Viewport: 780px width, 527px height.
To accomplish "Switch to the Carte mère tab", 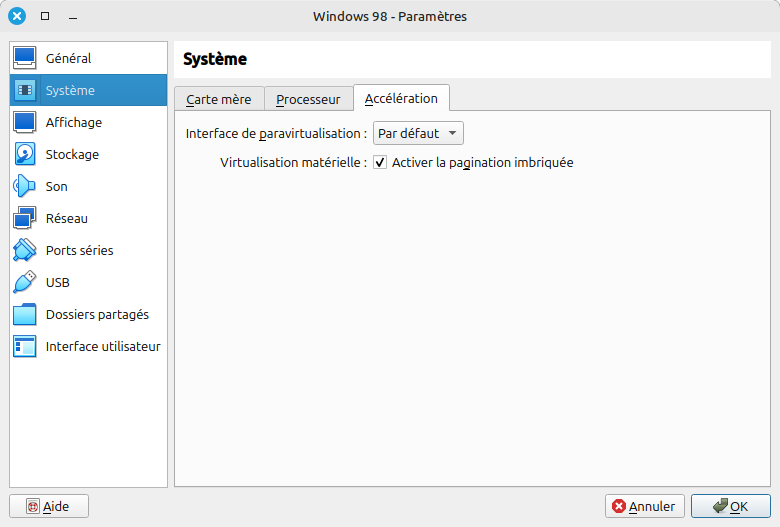I will (x=219, y=99).
